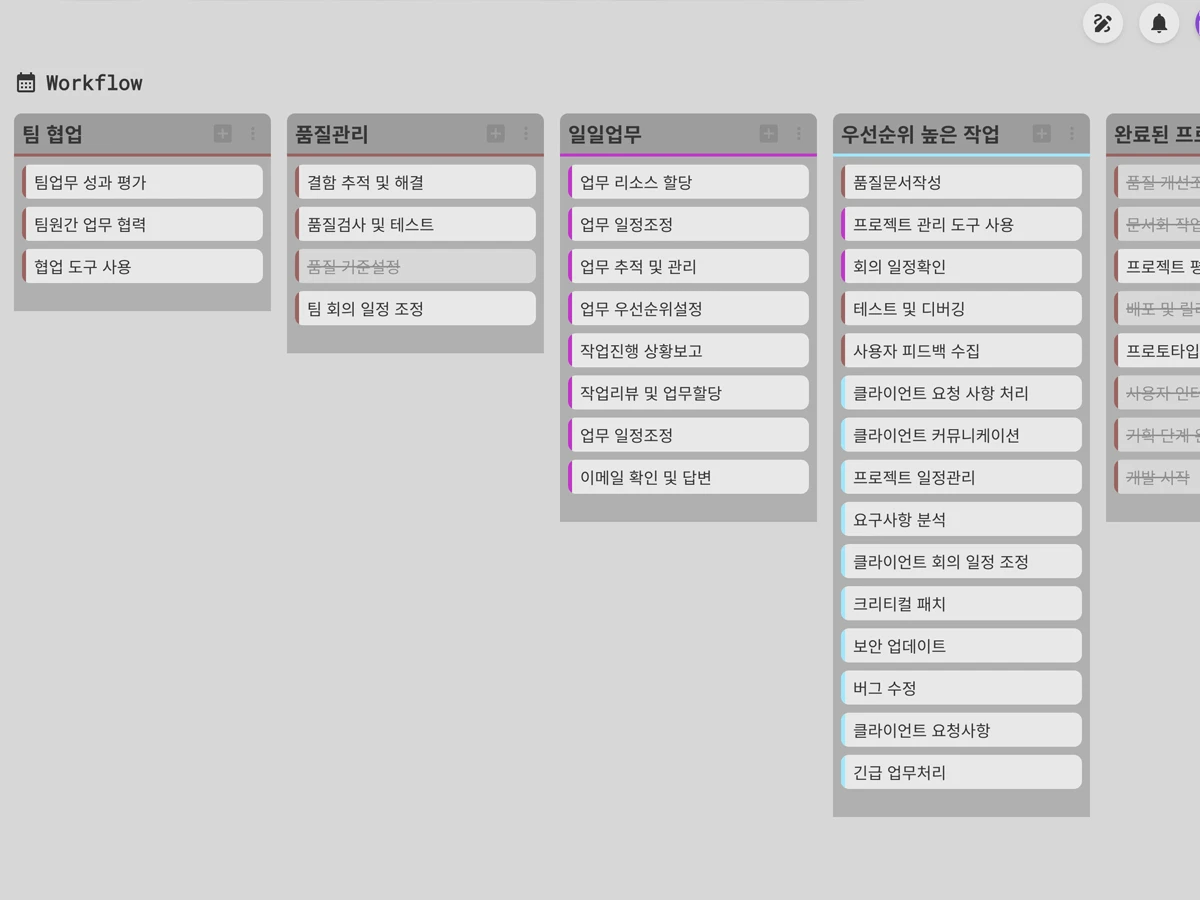
Task: Open the 프로젝트 관리 도구 사용 card
Action: click(x=961, y=224)
